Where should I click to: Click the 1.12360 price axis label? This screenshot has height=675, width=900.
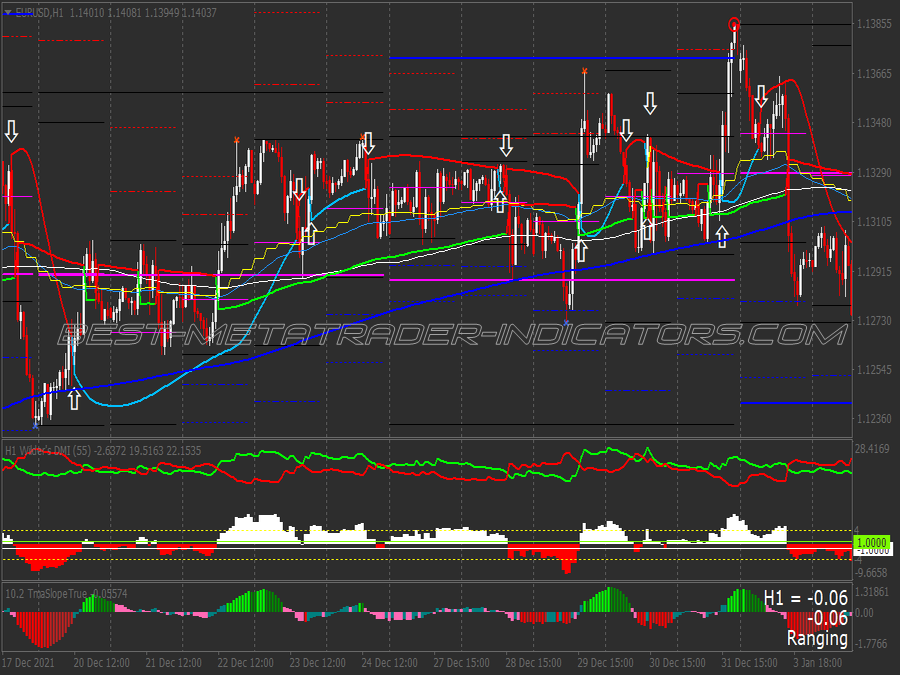click(x=874, y=419)
